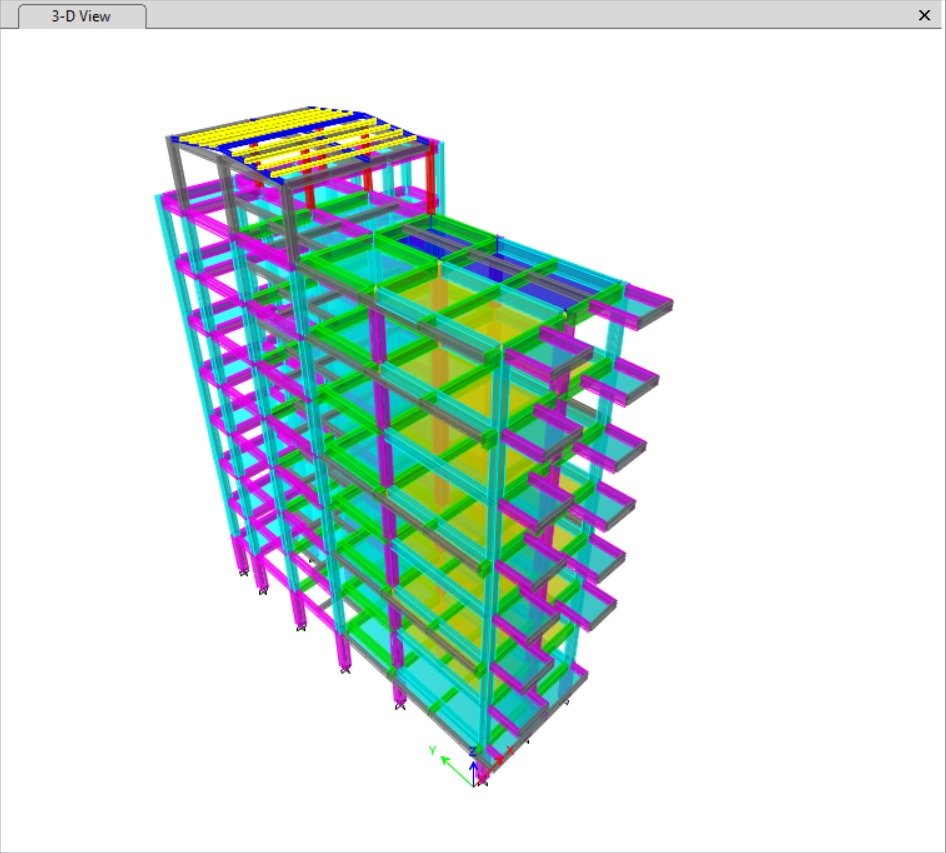Switch to the 3-D View tab

tap(84, 16)
